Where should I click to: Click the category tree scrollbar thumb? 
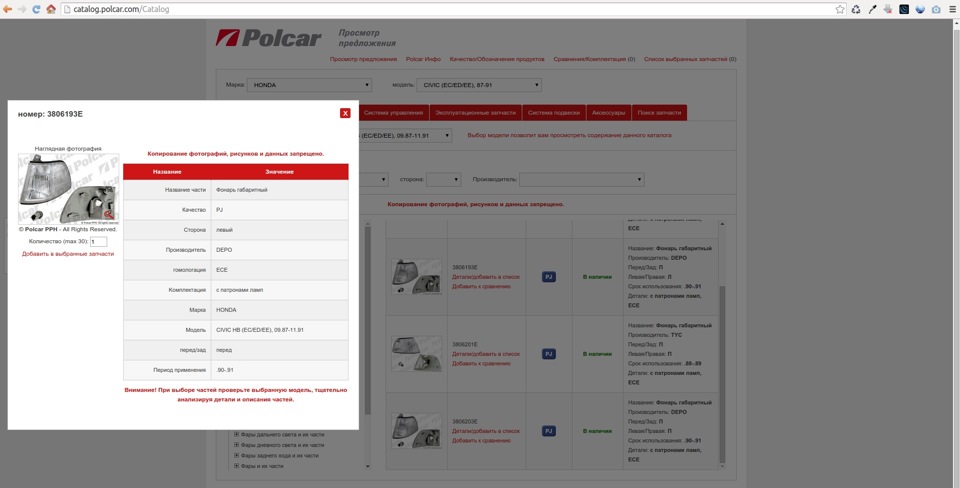click(367, 320)
